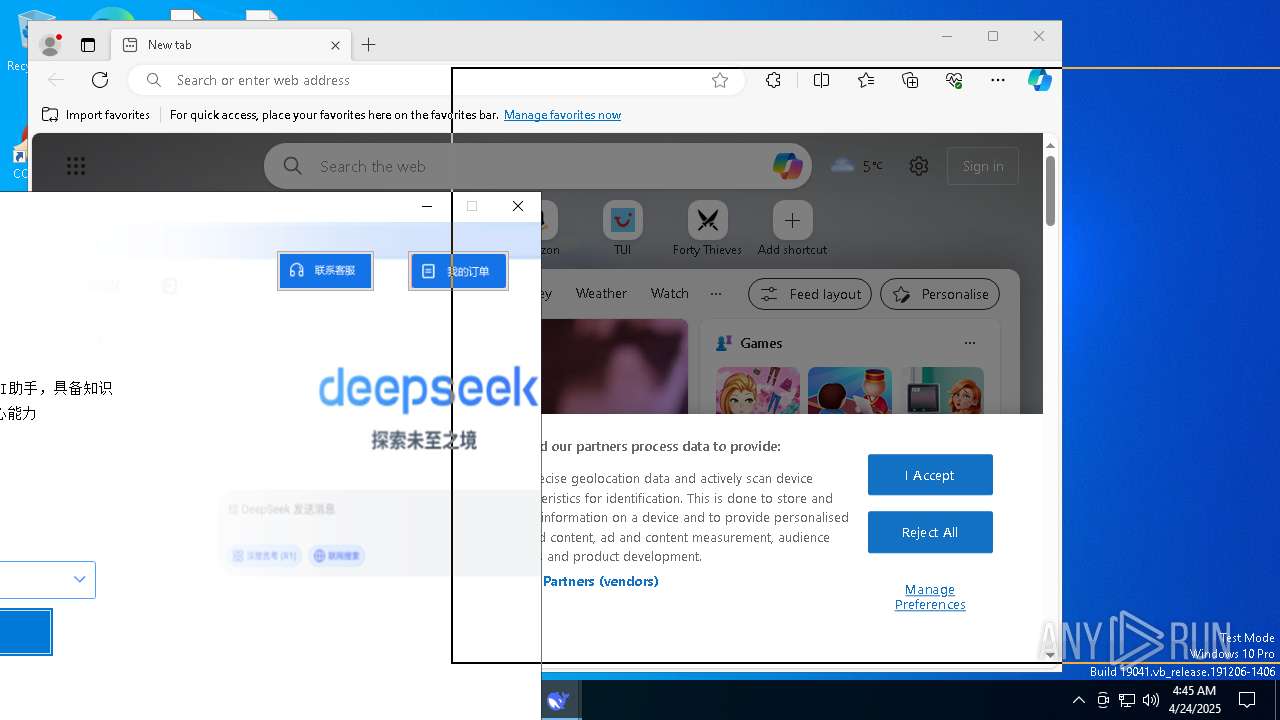Viewport: 1280px width, 720px height.
Task: Click the Edge page vertical scrollbar thumb
Action: [x=1050, y=190]
